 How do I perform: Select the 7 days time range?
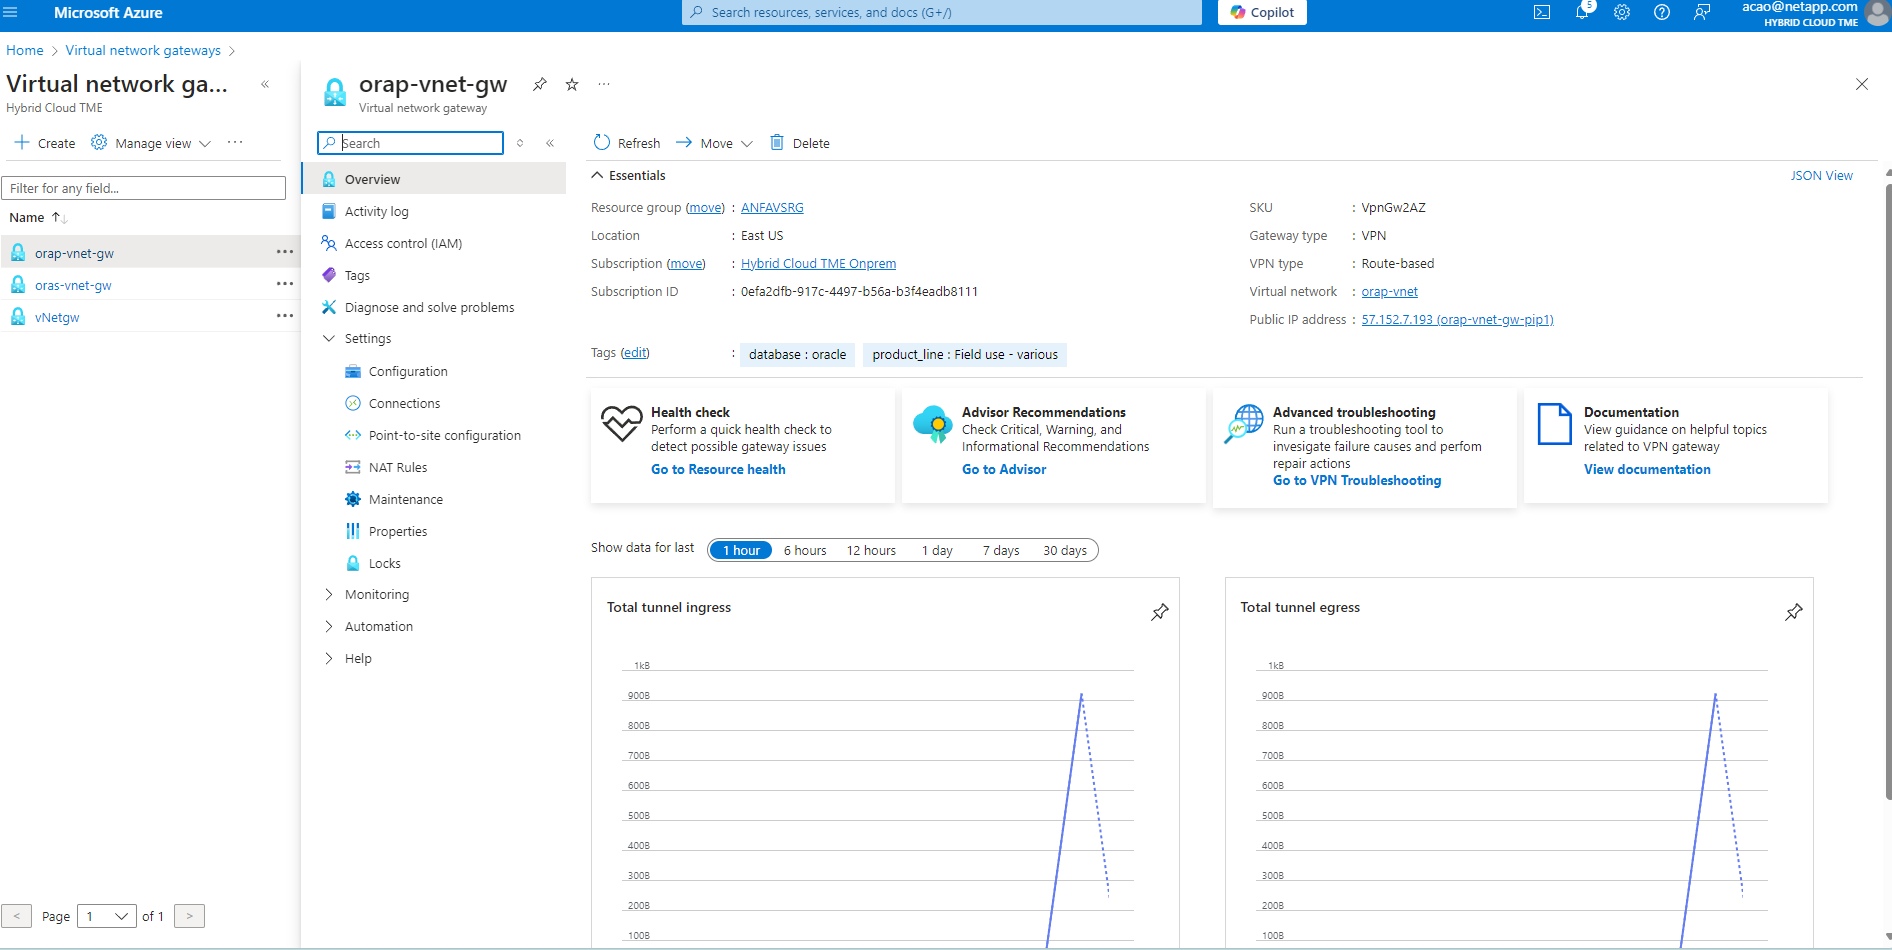click(x=1000, y=551)
